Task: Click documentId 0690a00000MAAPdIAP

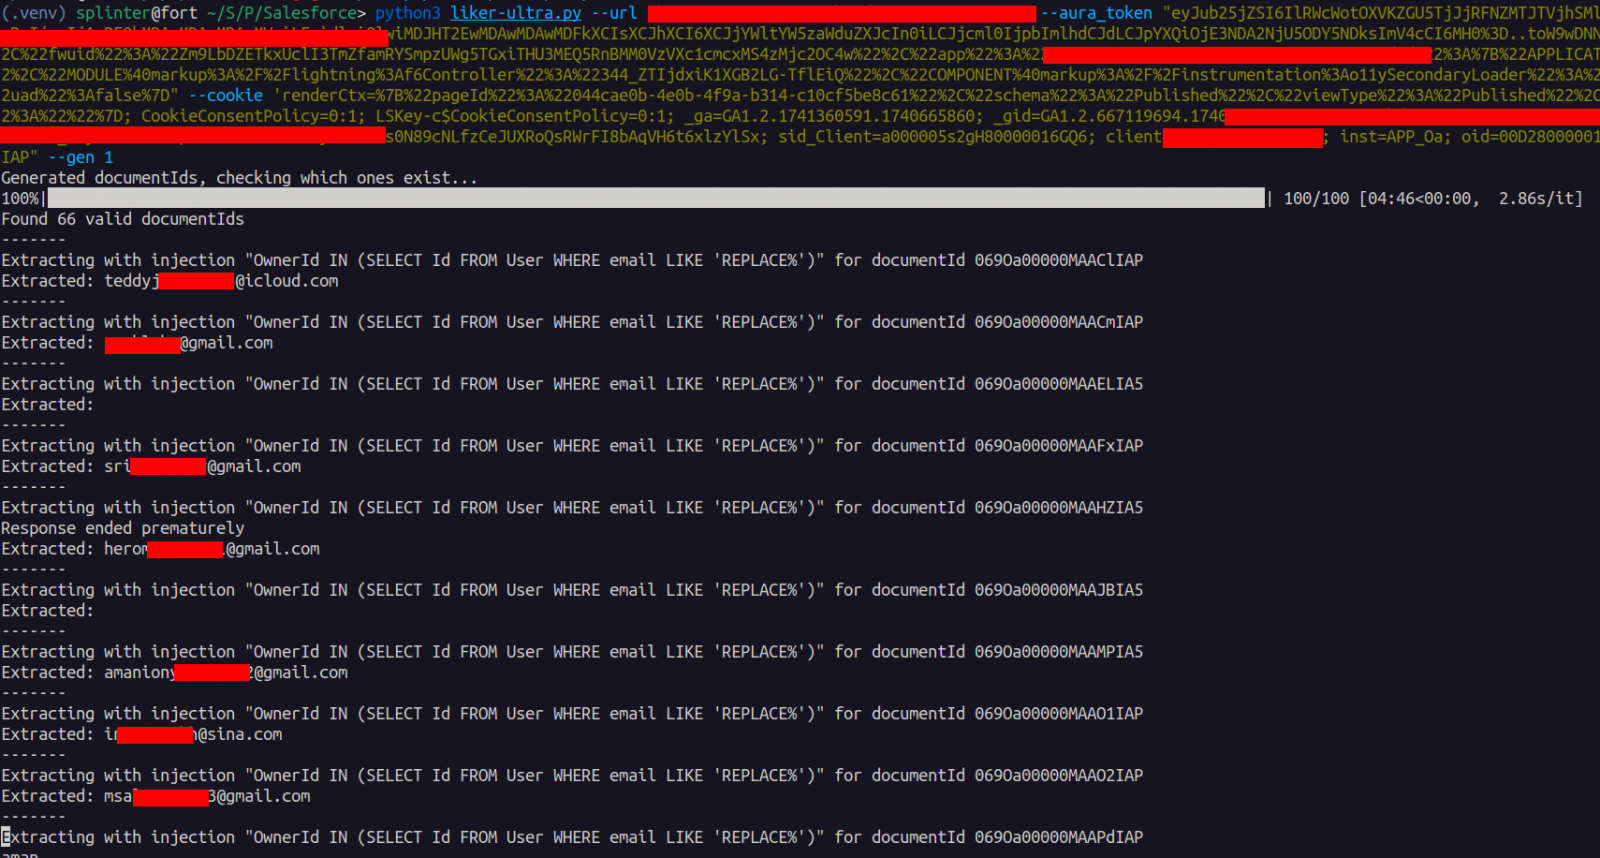Action: [x=1059, y=838]
